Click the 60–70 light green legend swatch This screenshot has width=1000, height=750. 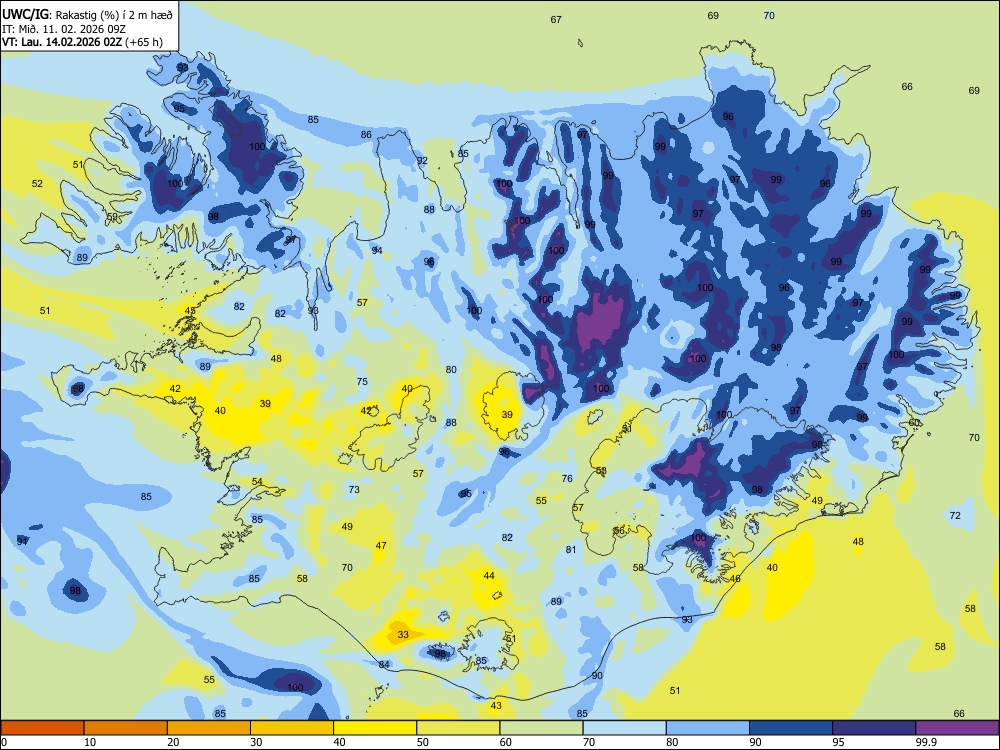[541, 728]
